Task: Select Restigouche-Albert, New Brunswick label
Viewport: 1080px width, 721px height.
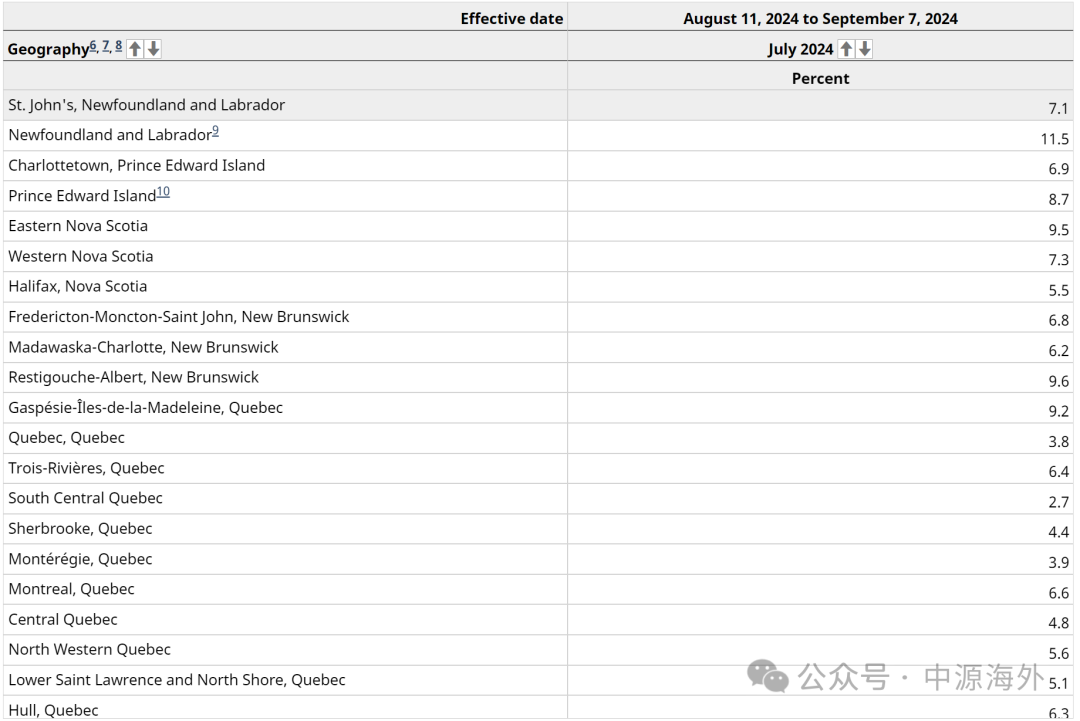Action: tap(134, 377)
